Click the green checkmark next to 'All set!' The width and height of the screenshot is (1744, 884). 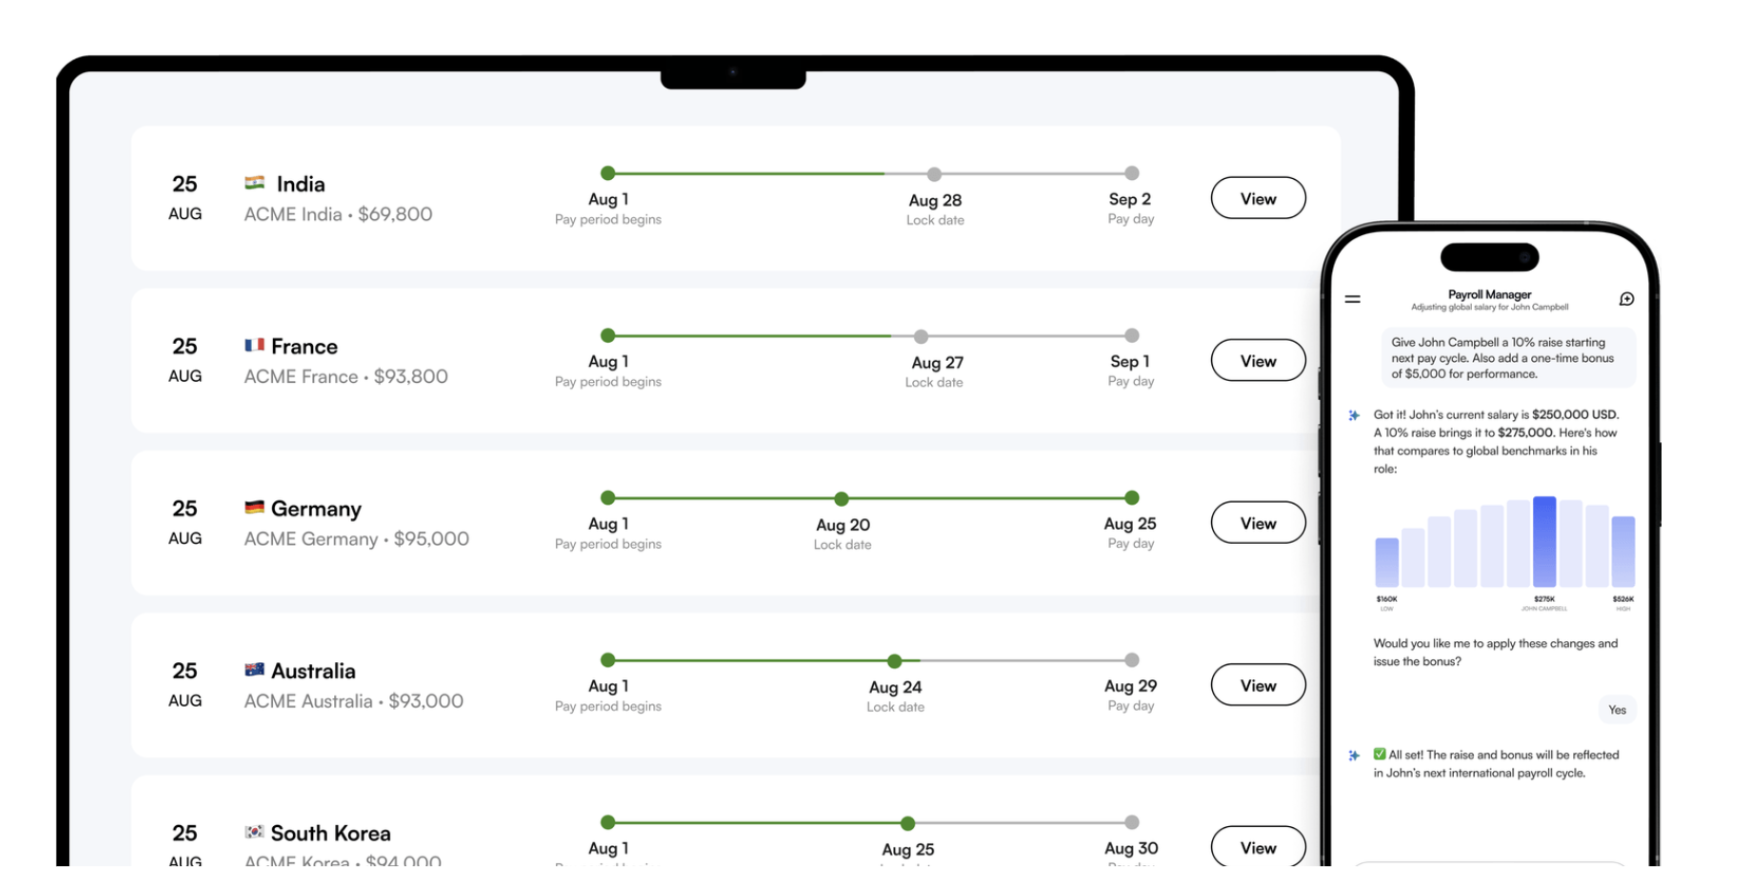[x=1380, y=755]
